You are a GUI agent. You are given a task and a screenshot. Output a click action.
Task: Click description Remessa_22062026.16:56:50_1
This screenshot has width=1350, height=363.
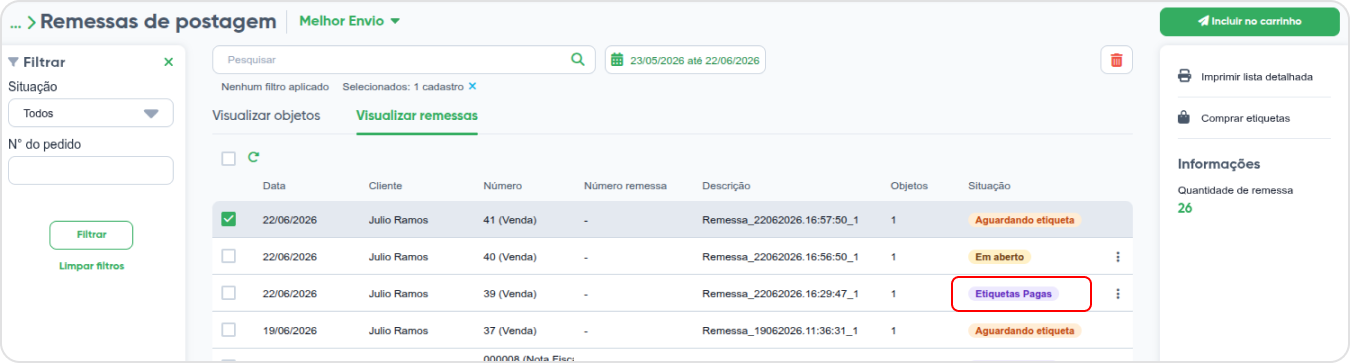[x=780, y=257]
